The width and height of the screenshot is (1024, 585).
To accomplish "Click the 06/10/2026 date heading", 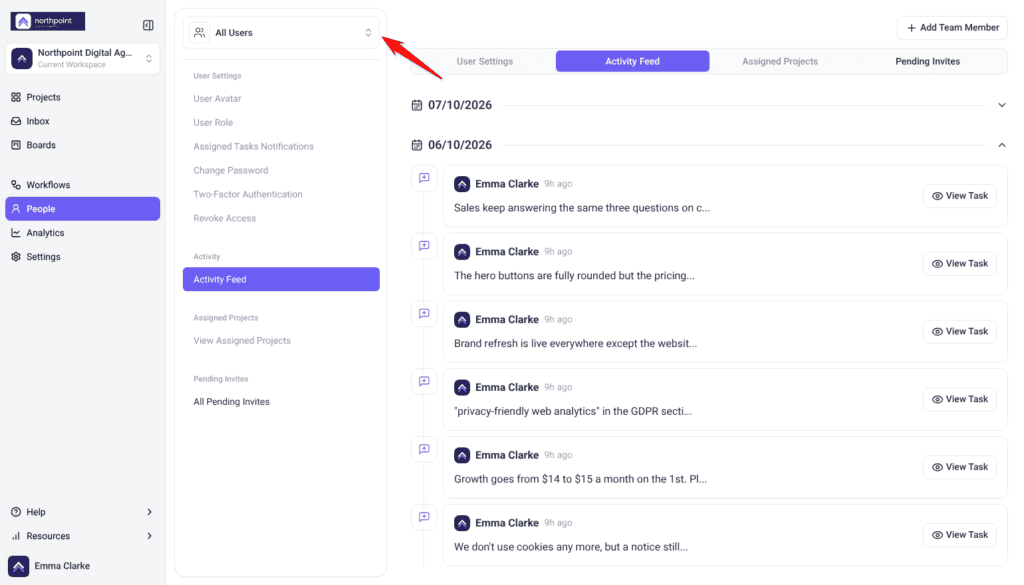I will coord(460,145).
